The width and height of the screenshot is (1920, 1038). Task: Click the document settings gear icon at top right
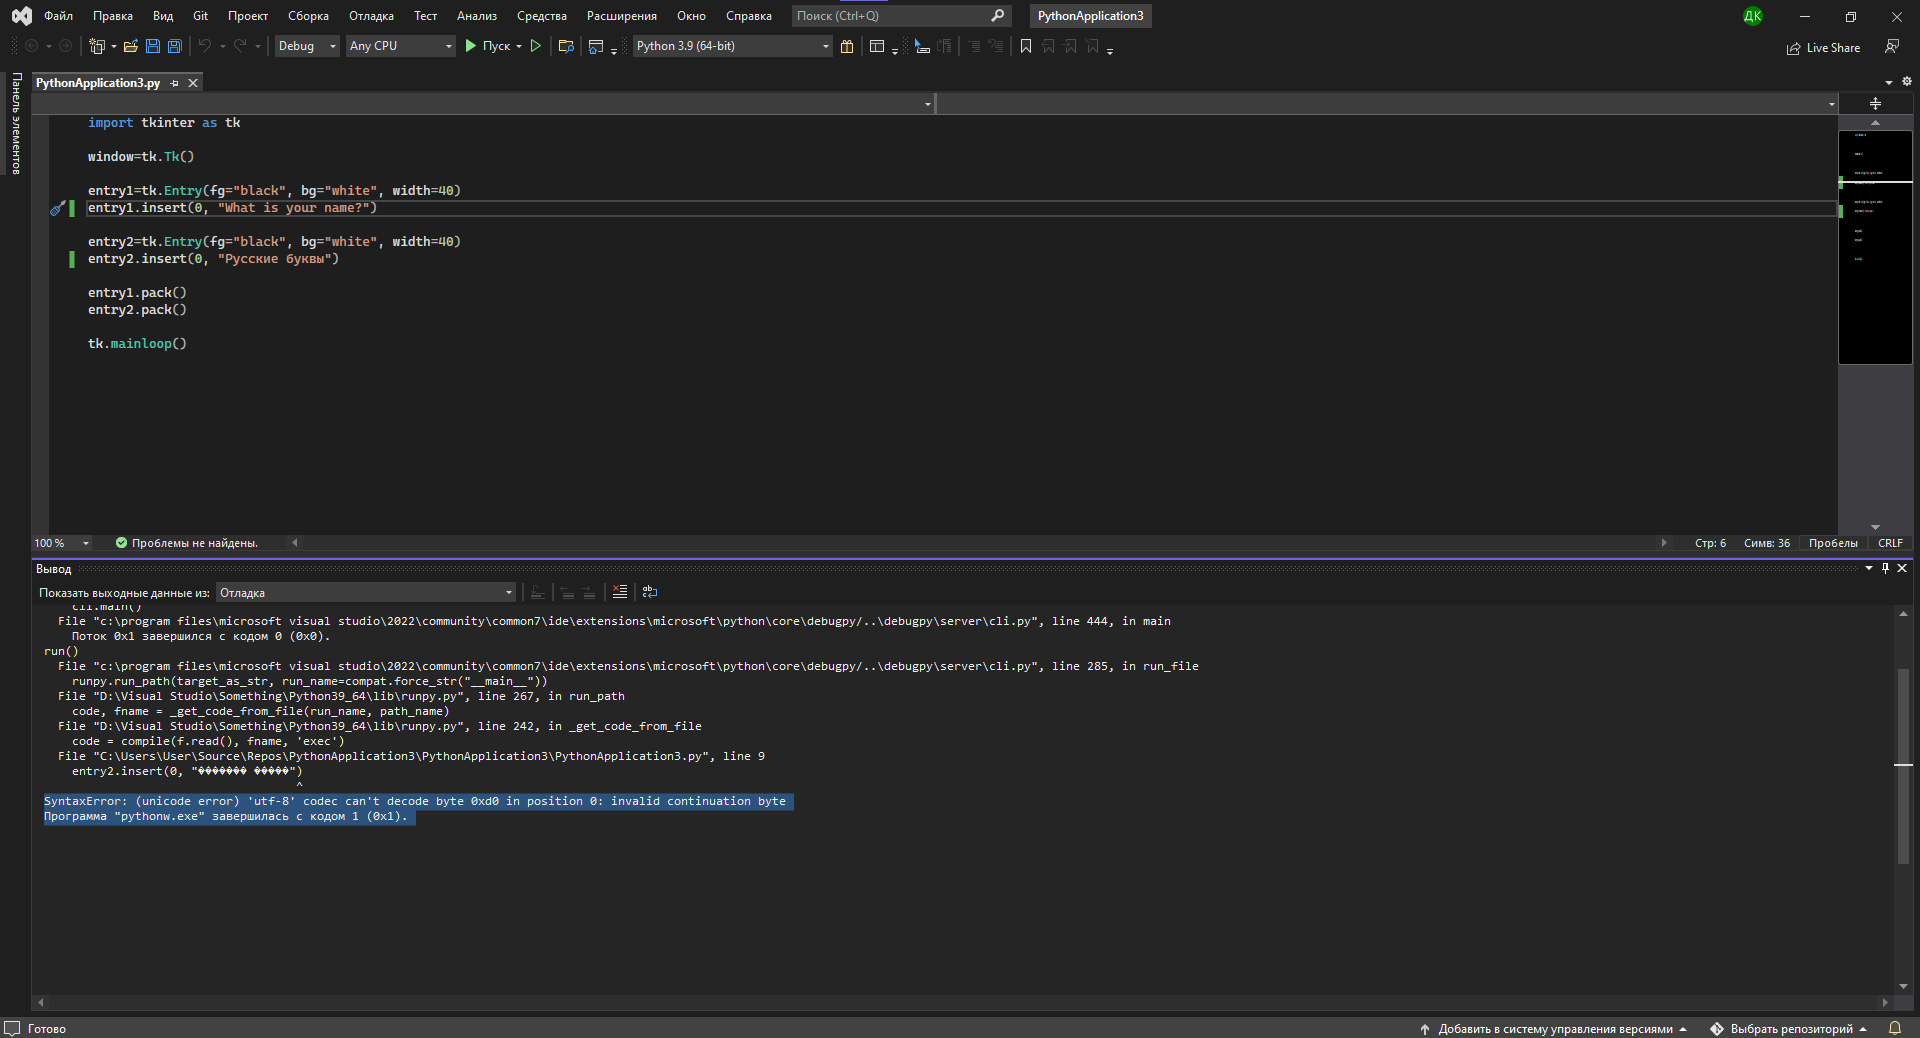(x=1907, y=82)
